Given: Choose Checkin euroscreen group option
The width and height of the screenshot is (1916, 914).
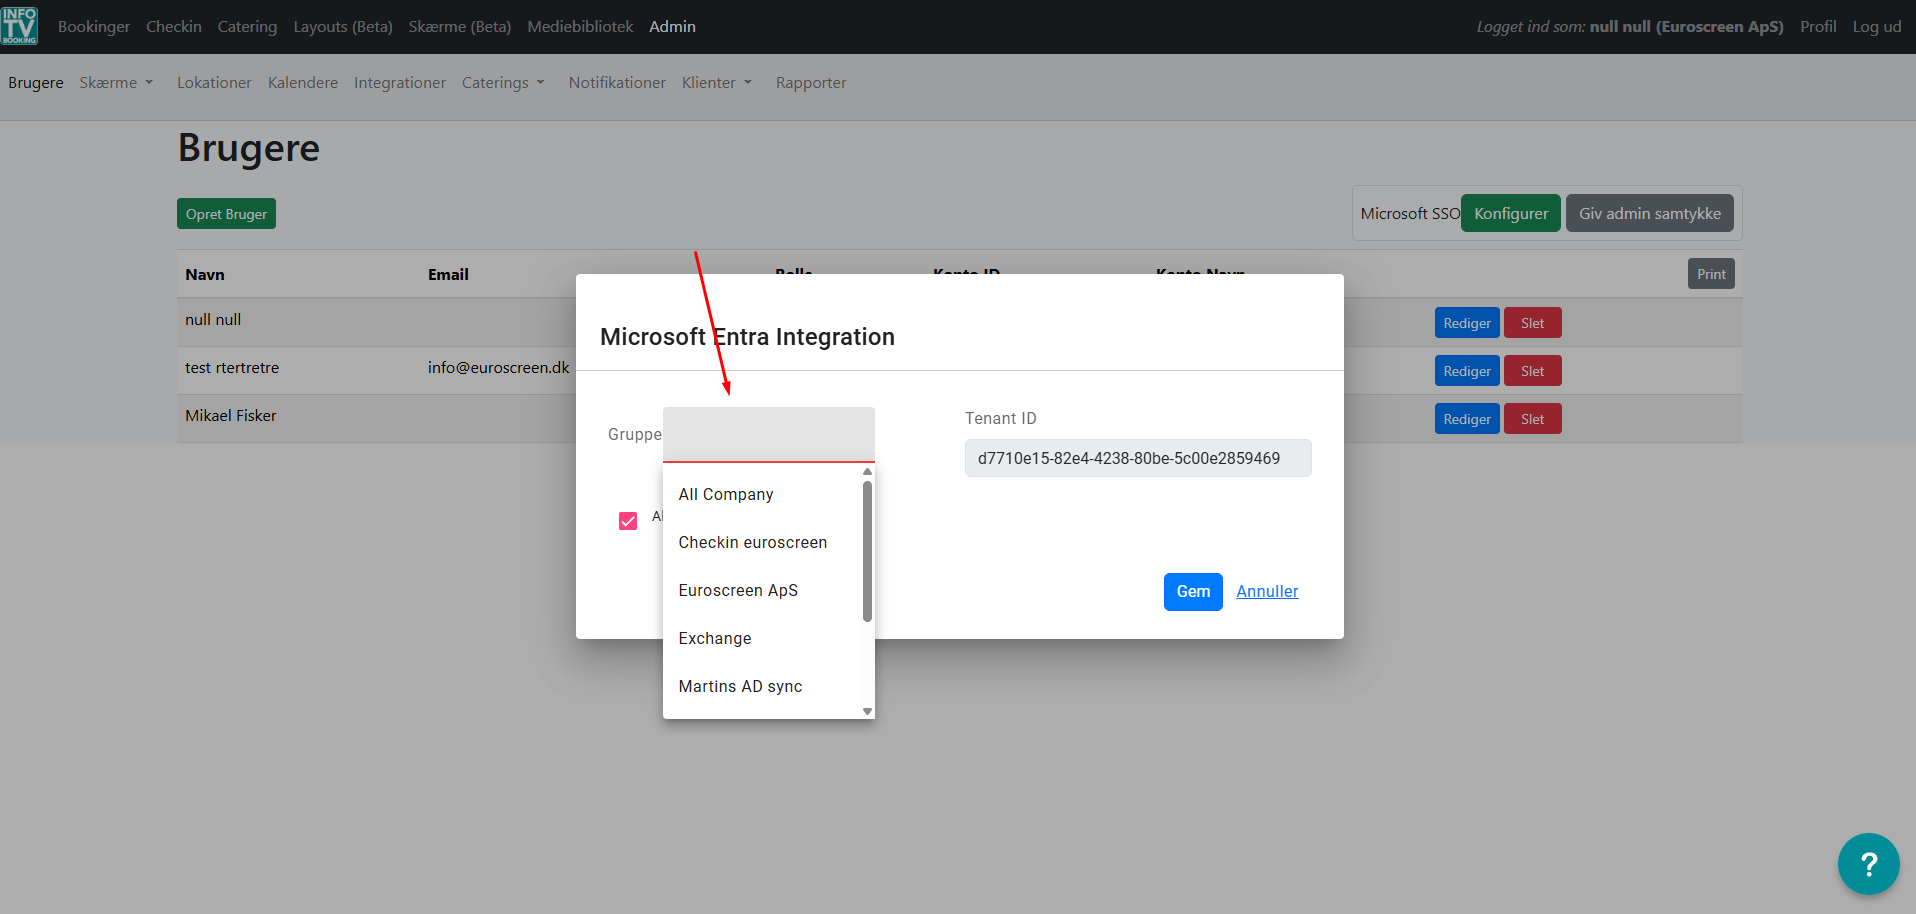Looking at the screenshot, I should pos(768,542).
